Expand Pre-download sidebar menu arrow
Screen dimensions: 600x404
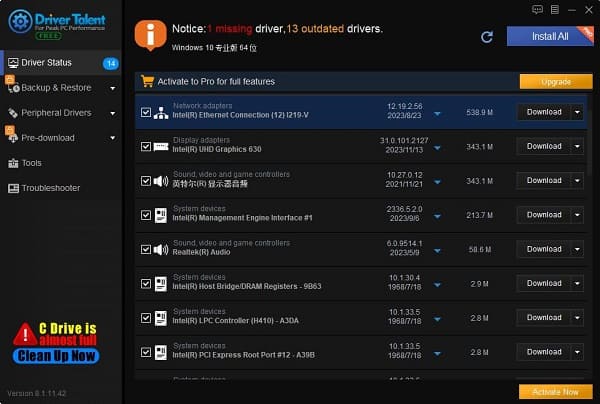(112, 138)
